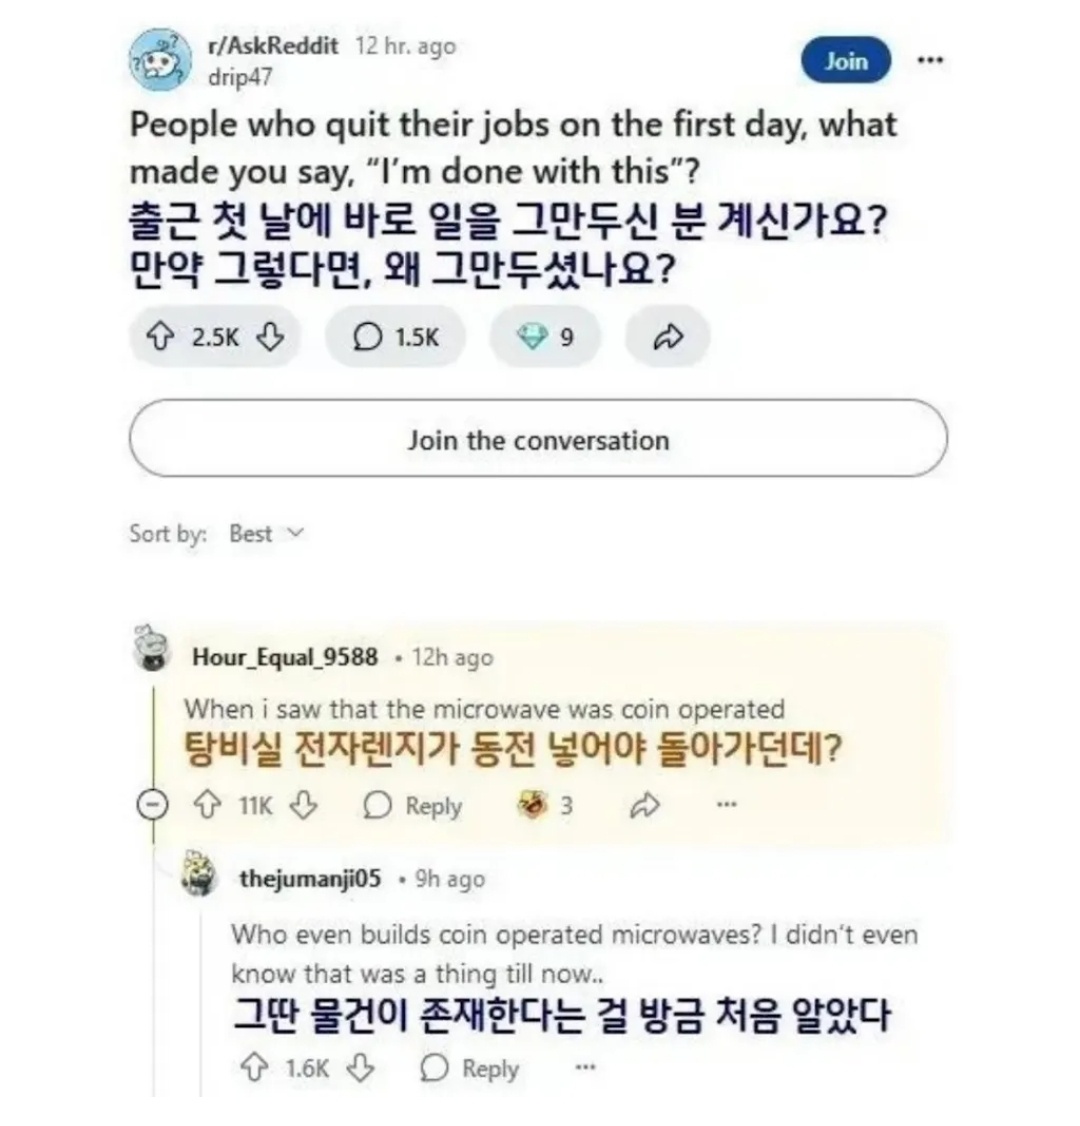Upvote thejumanji05's reply
Viewport: 1080px width, 1126px height.
255,1068
